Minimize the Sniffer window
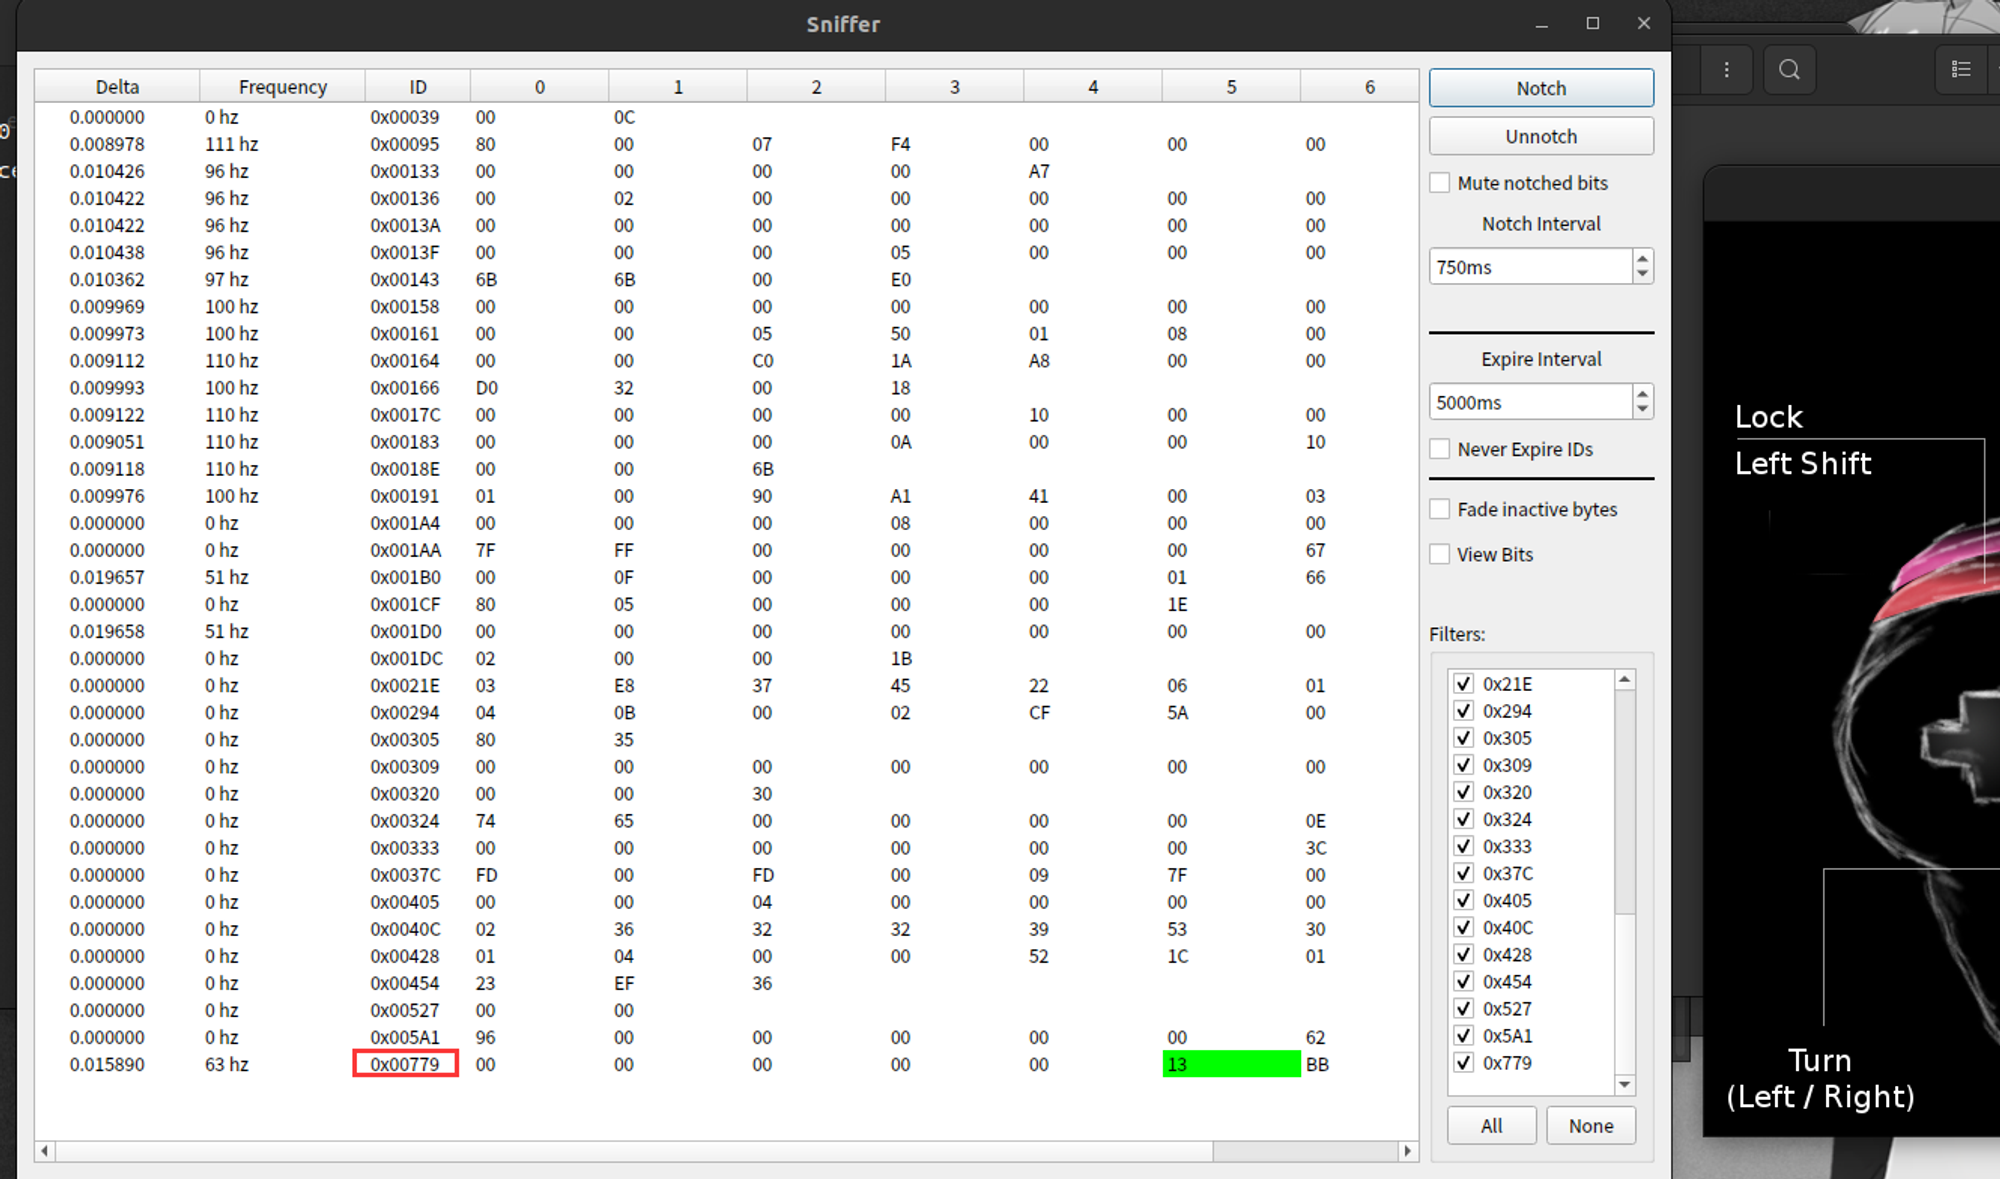The width and height of the screenshot is (2000, 1179). [1542, 24]
